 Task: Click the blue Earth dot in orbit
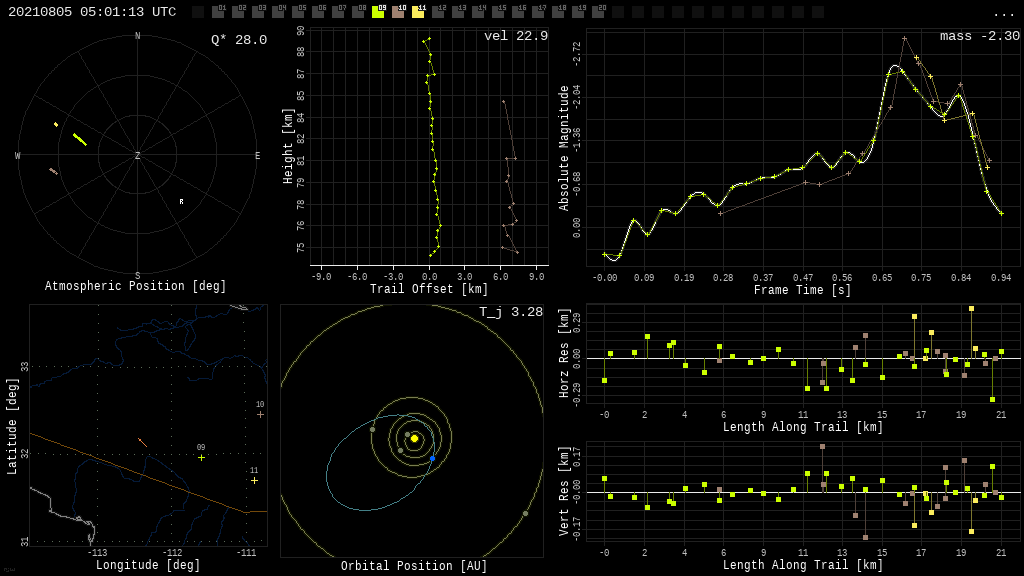(432, 458)
